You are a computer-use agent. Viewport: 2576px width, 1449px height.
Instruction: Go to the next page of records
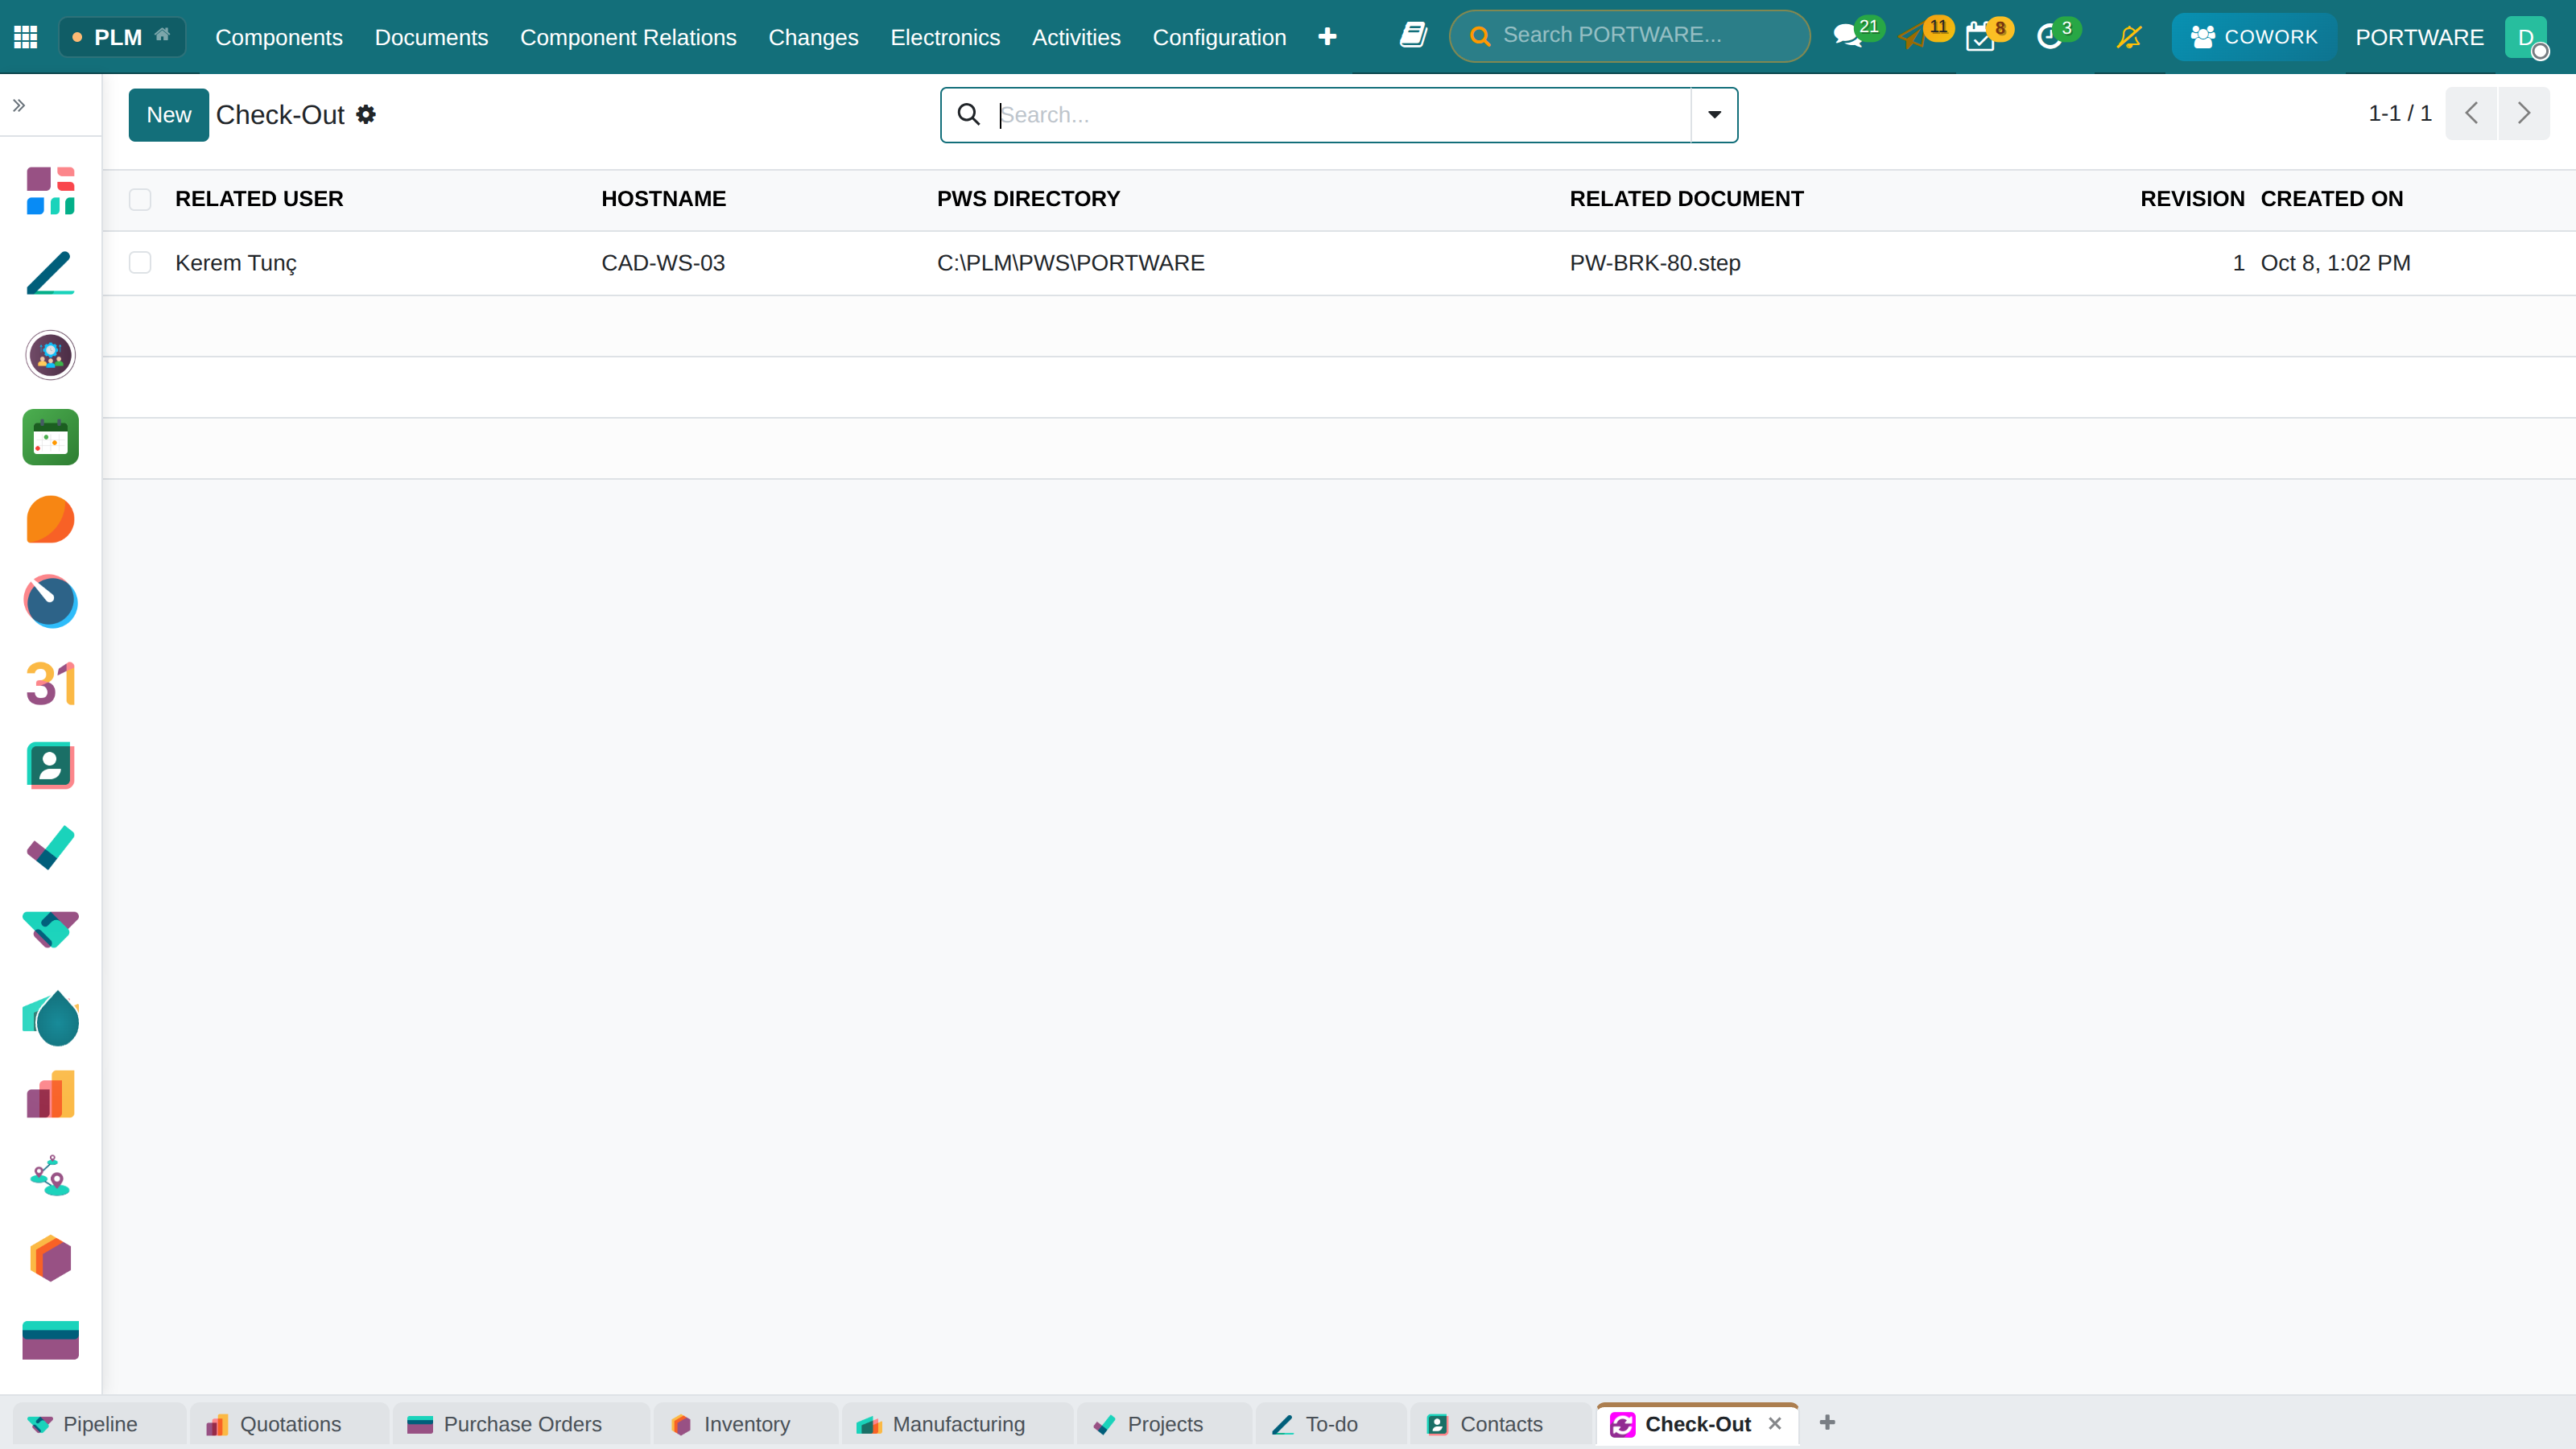tap(2523, 114)
